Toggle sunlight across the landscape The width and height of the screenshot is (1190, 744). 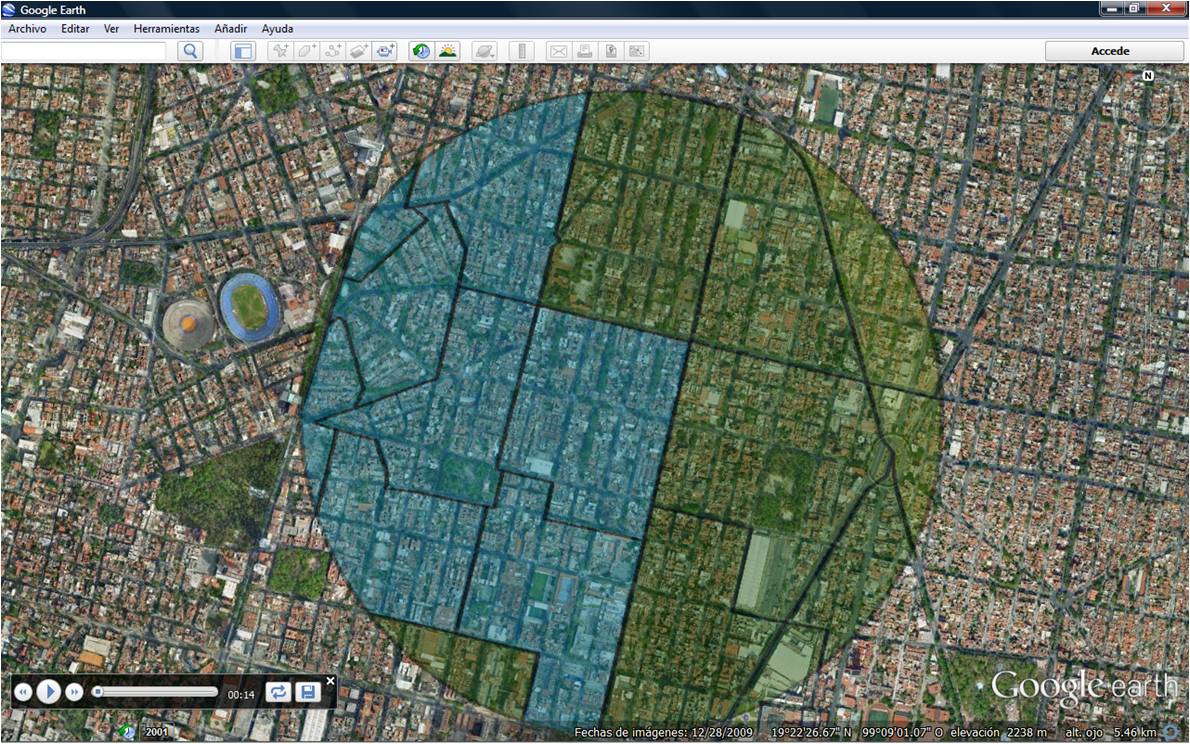coord(447,51)
